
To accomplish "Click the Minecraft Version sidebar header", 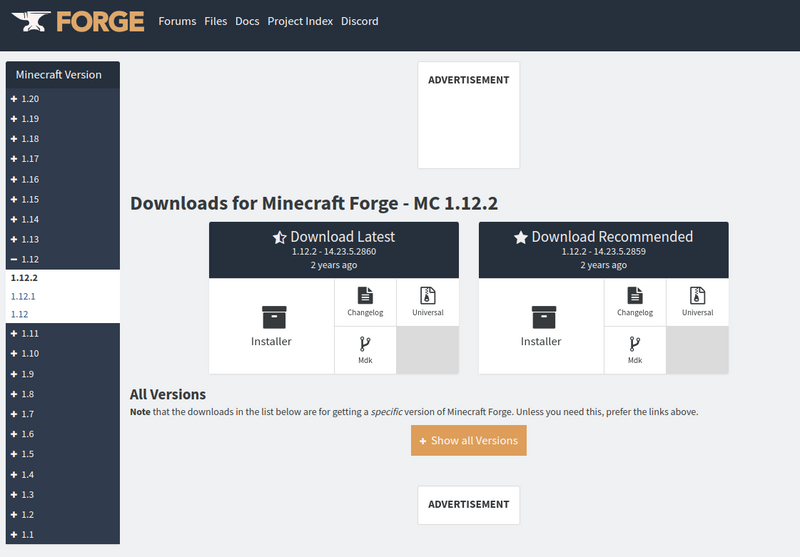I will [x=63, y=75].
